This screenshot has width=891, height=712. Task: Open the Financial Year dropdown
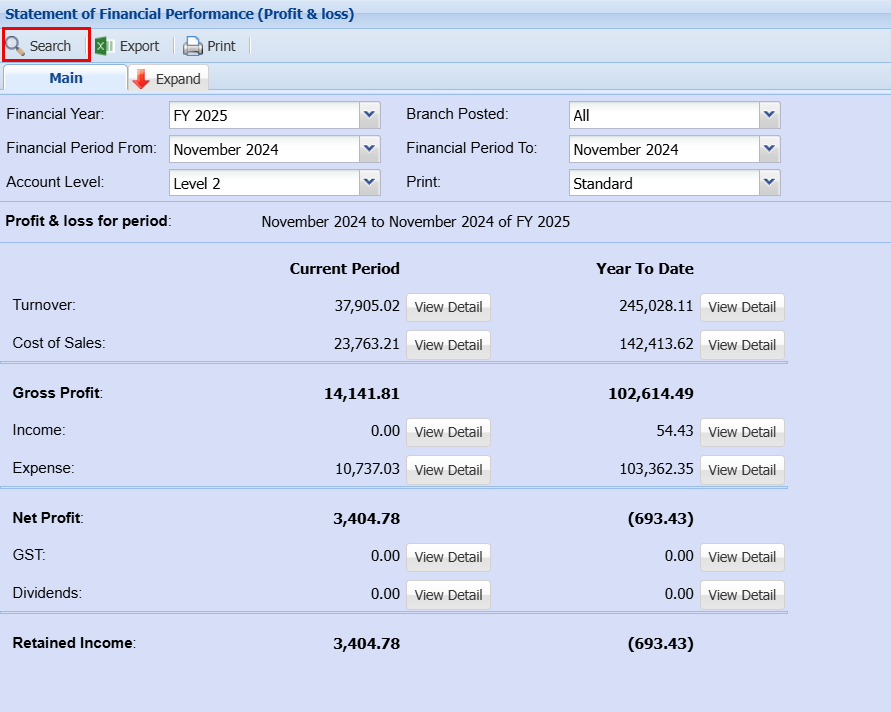click(x=370, y=115)
